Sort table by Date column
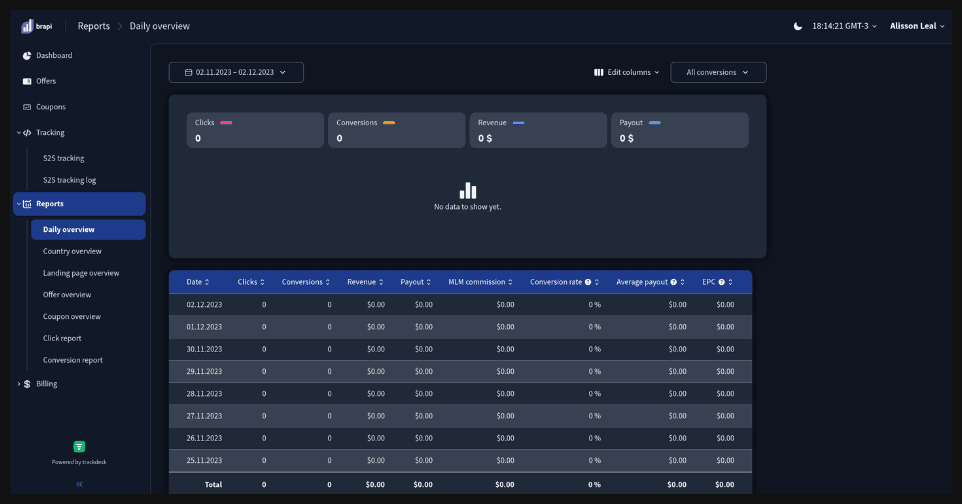This screenshot has height=504, width=962. (198, 282)
